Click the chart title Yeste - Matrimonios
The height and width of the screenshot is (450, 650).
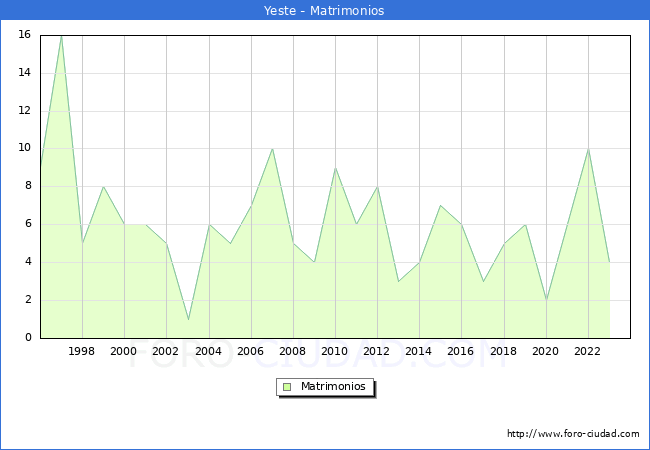pyautogui.click(x=325, y=10)
